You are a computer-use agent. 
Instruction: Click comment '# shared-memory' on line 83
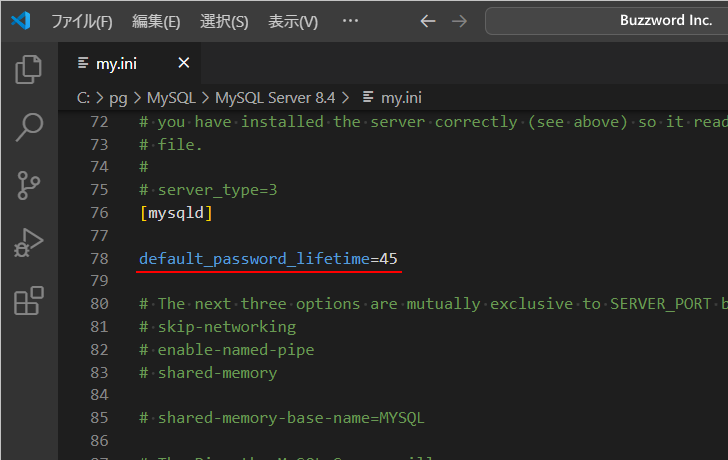click(208, 373)
